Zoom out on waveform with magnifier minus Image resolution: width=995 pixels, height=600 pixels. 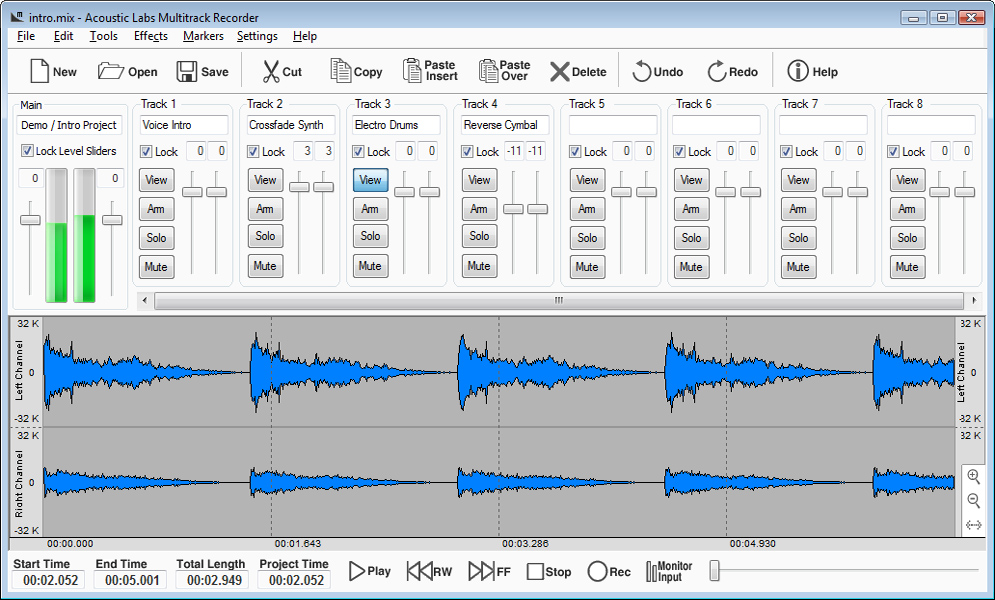(x=973, y=500)
